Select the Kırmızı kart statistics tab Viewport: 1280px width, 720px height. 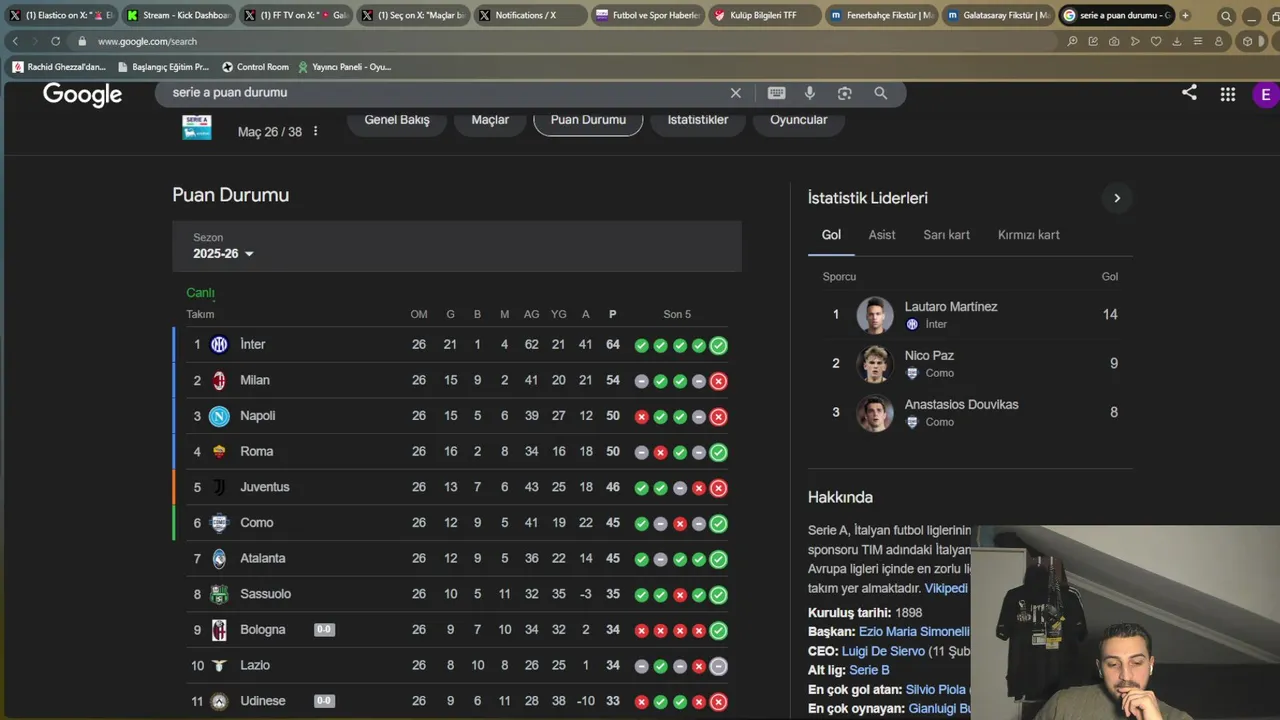point(1029,235)
